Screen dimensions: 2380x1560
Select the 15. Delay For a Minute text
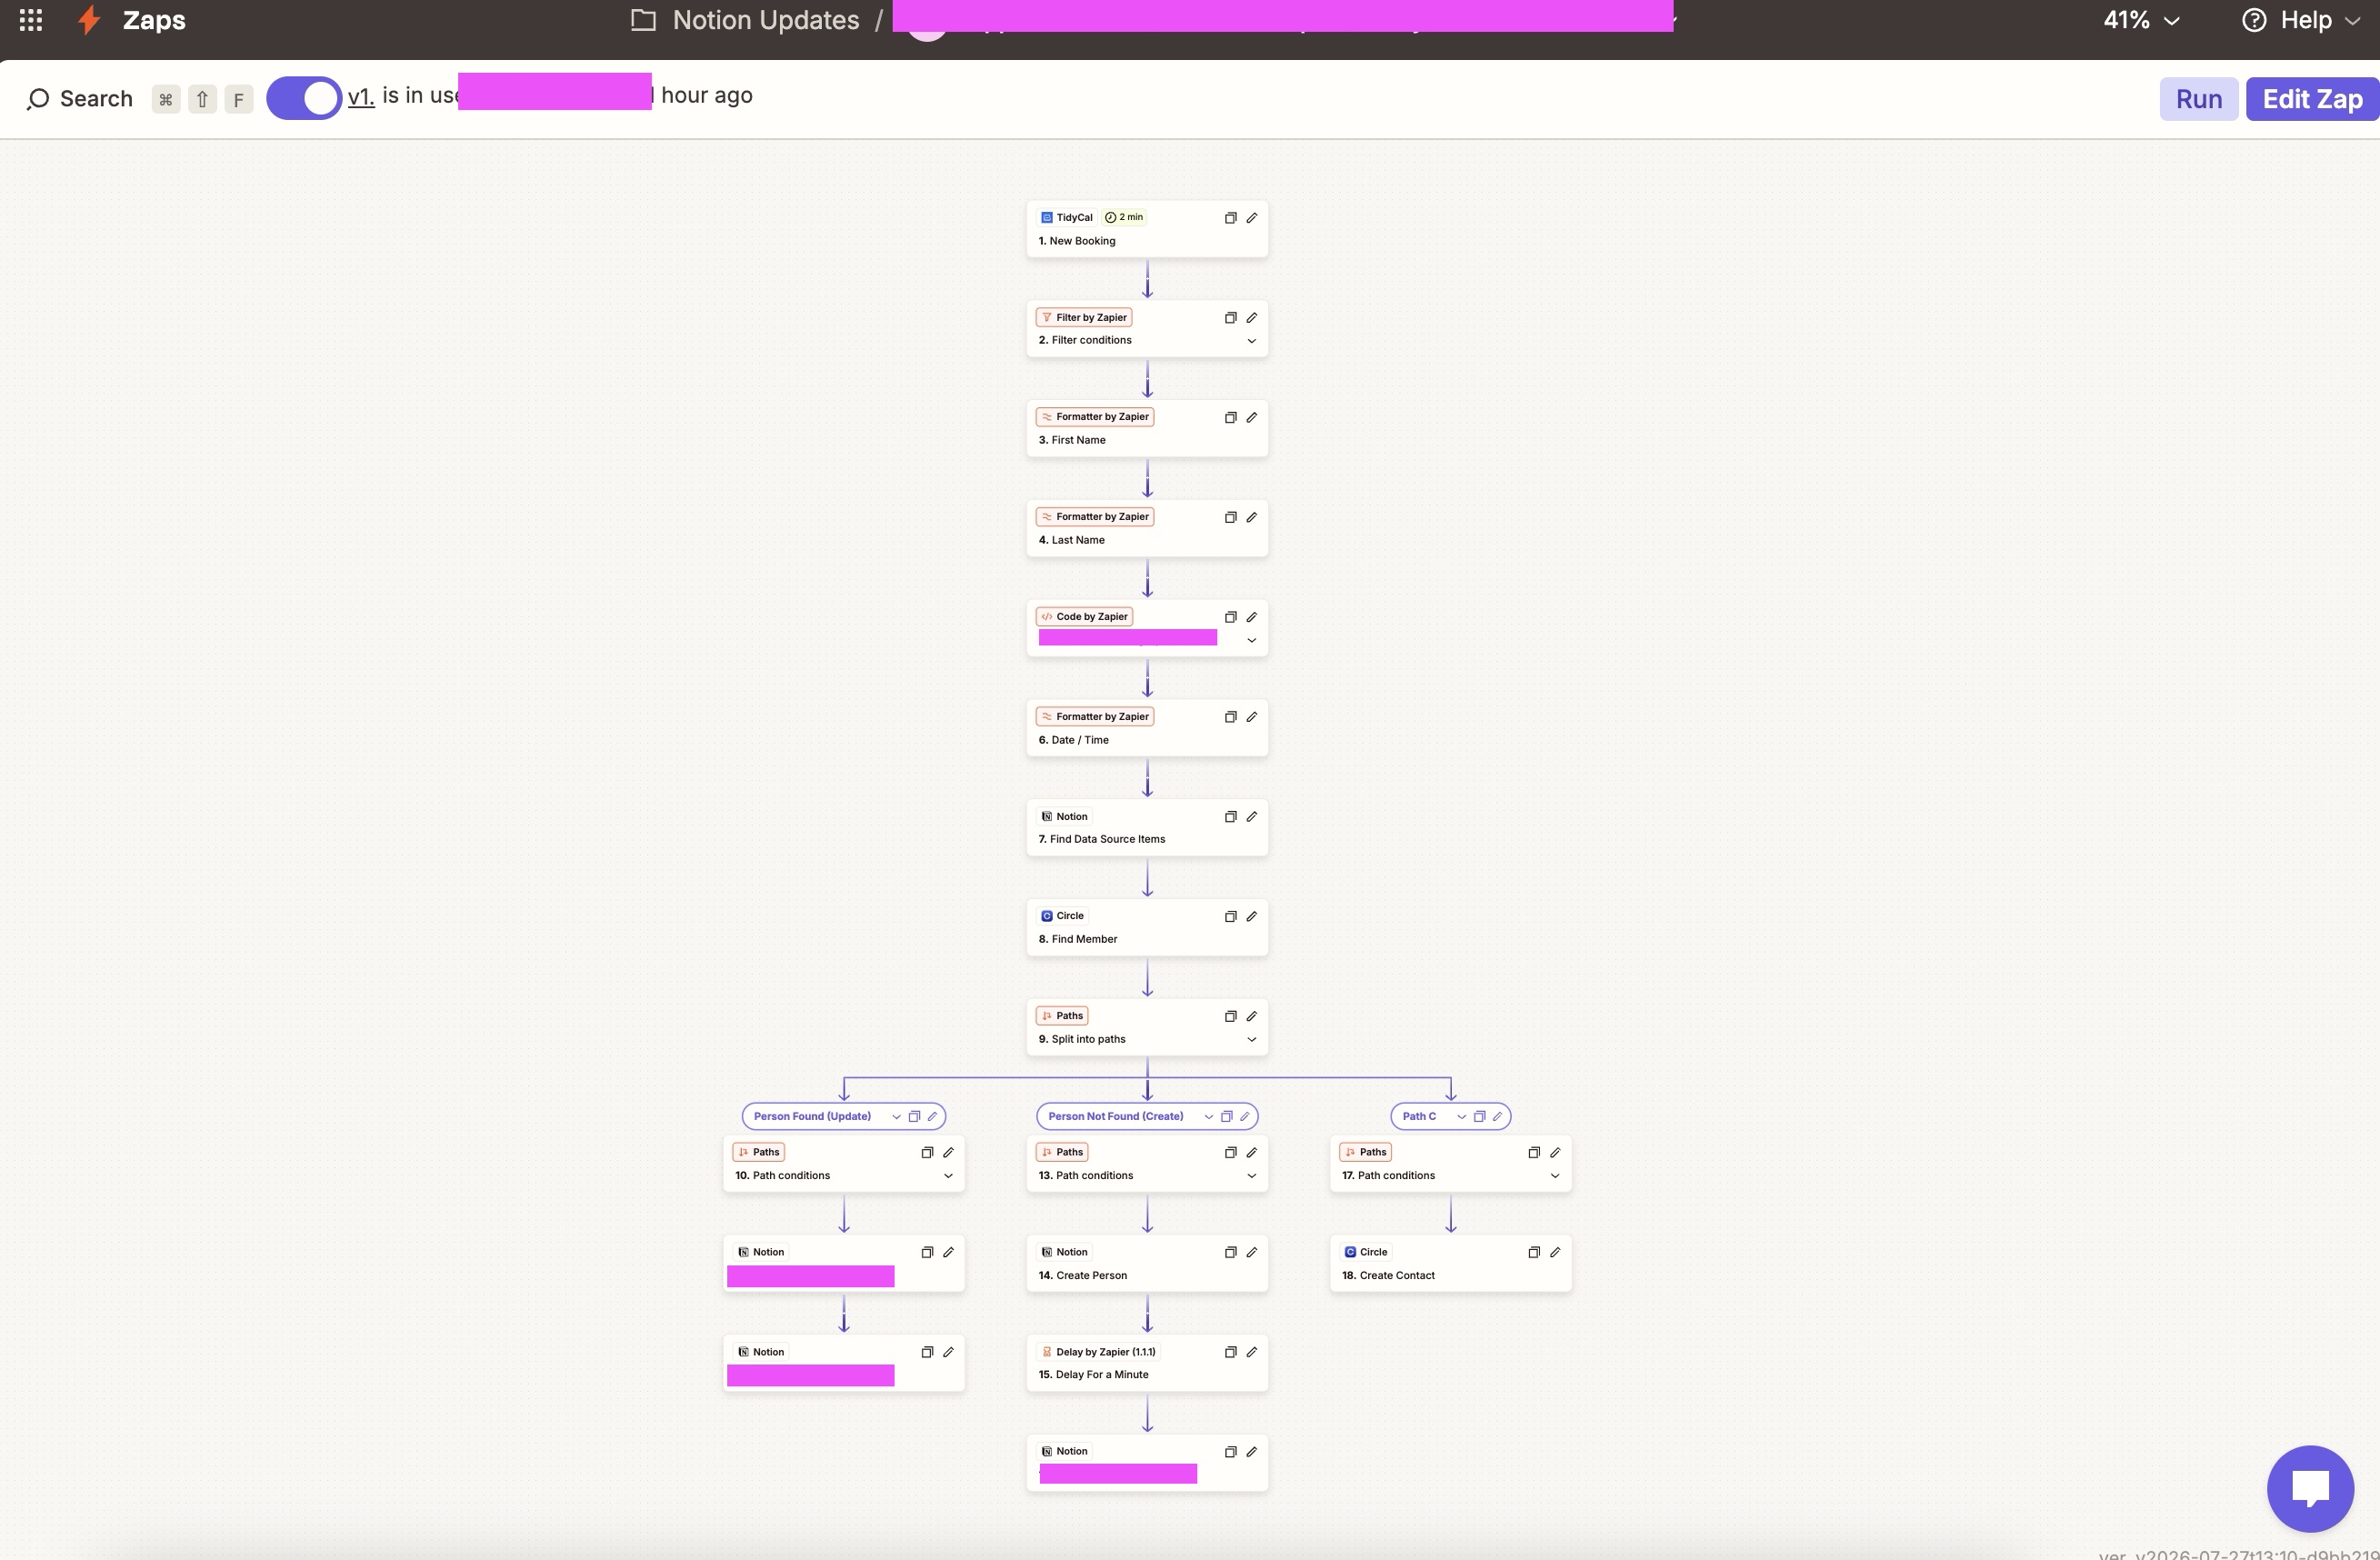click(x=1093, y=1375)
